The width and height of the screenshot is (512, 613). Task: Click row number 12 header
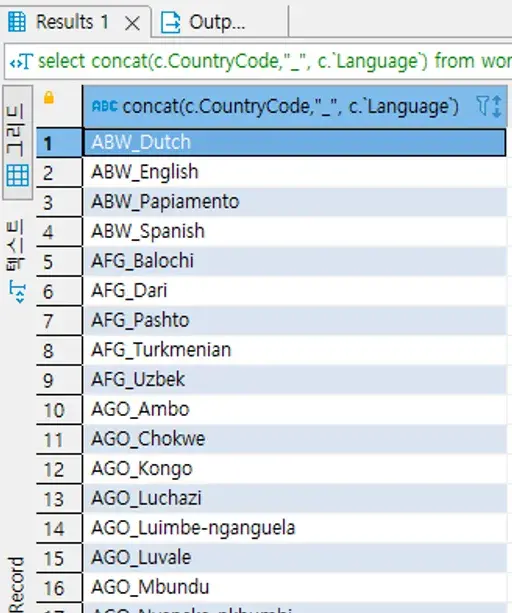[59, 470]
